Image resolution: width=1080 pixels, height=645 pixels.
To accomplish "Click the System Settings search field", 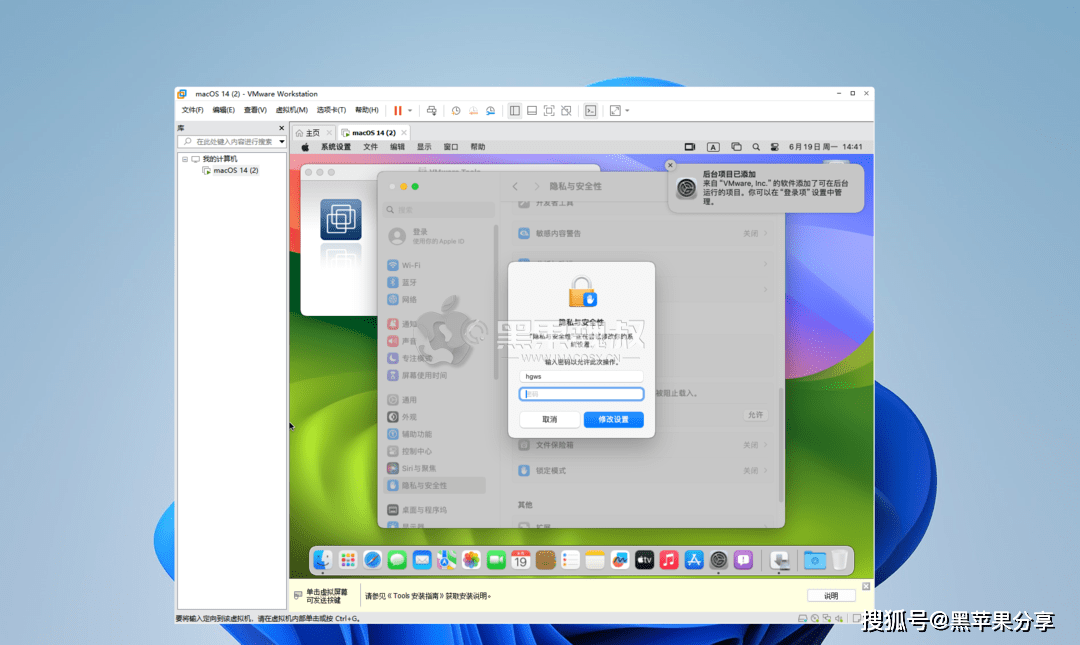I will (439, 209).
